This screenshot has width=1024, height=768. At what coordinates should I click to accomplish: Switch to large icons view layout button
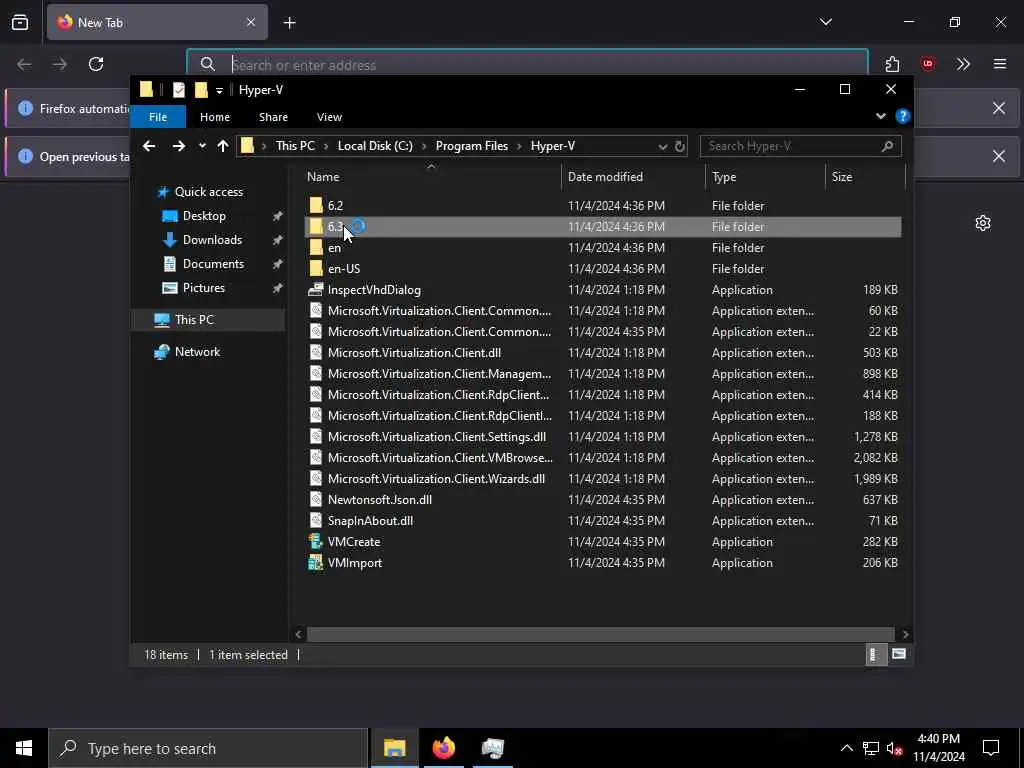899,654
